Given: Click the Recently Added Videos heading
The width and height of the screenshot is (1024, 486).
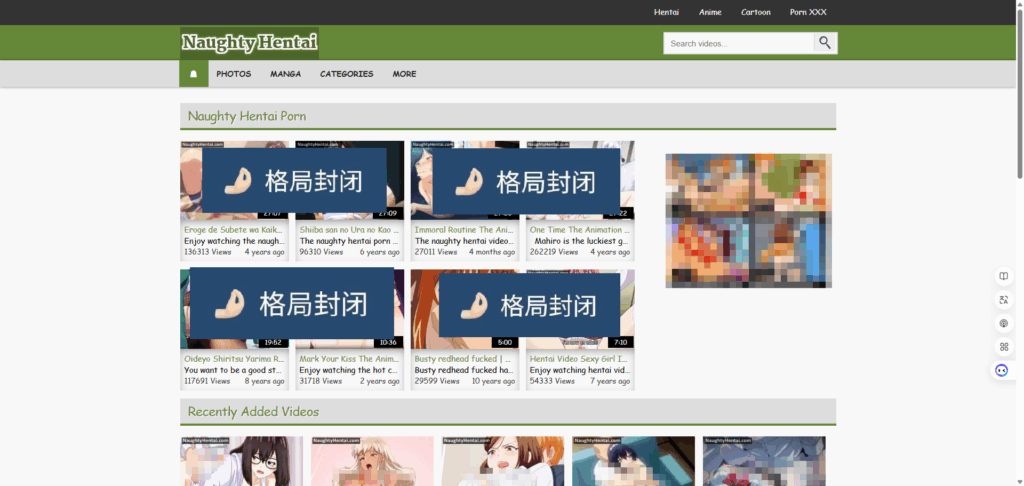Looking at the screenshot, I should tap(253, 412).
